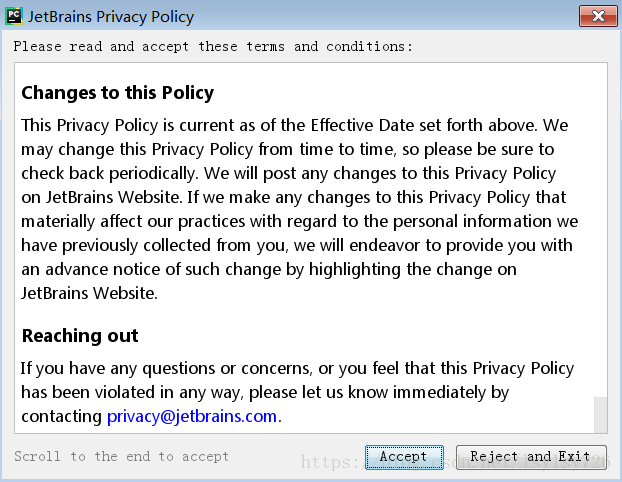Click the 'Changes to this Policy' heading
The width and height of the screenshot is (622, 482).
tap(118, 93)
